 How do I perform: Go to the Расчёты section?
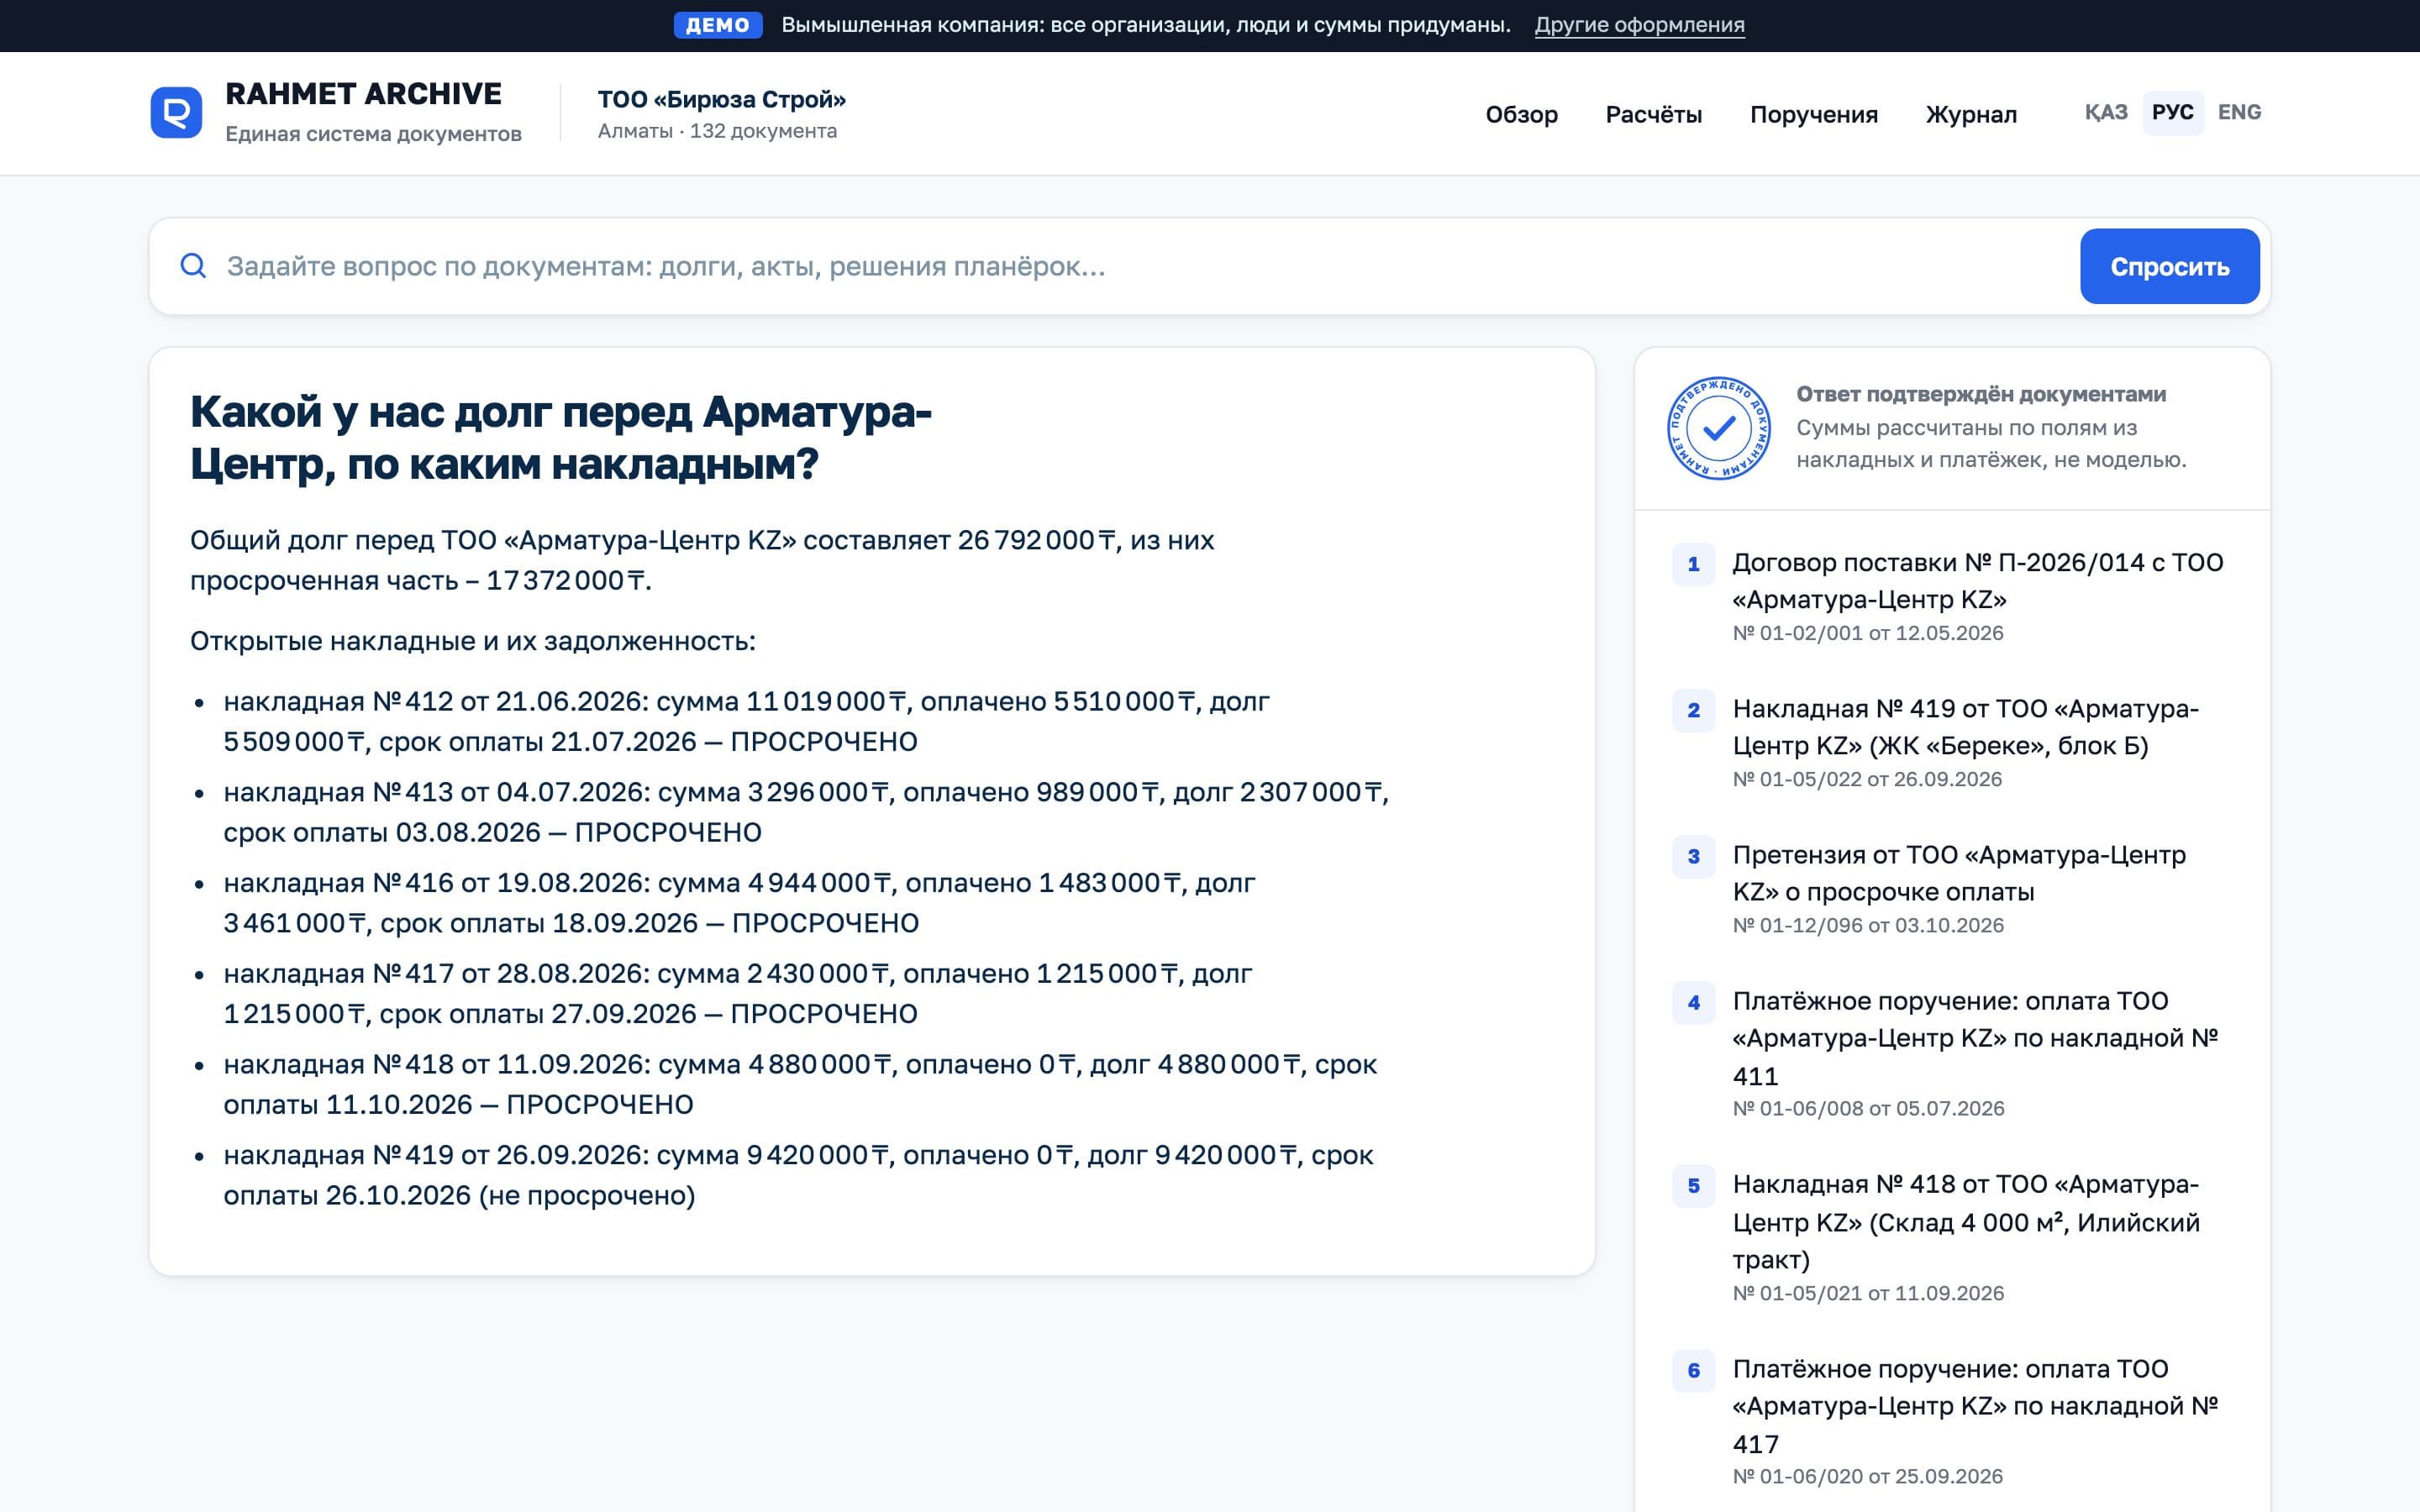(1653, 114)
